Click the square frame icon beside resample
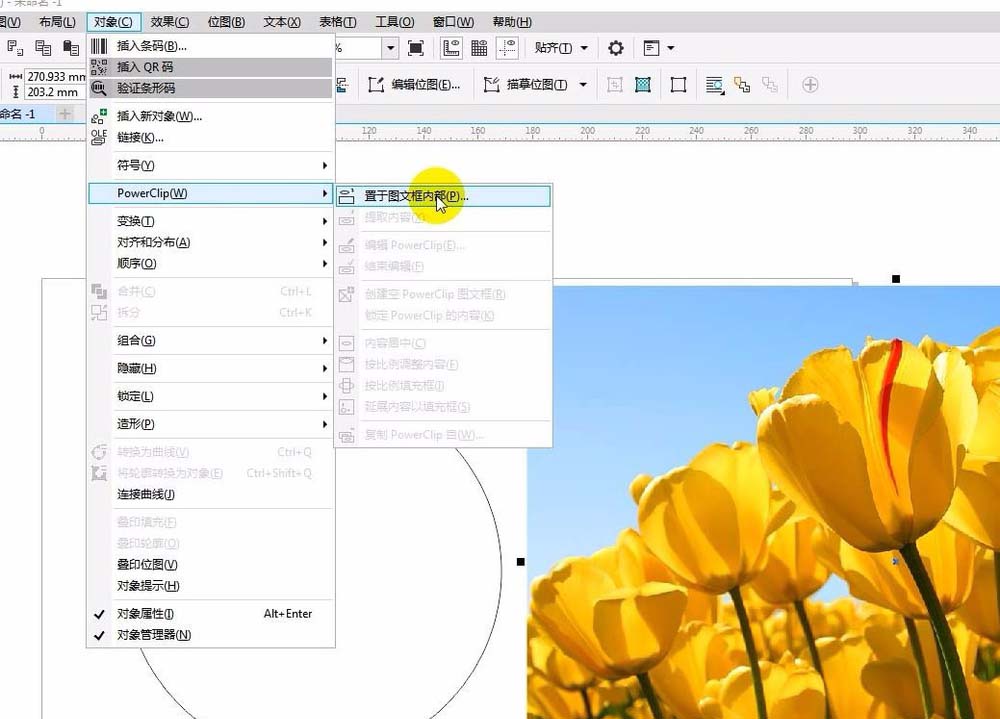This screenshot has height=719, width=1000. click(679, 85)
